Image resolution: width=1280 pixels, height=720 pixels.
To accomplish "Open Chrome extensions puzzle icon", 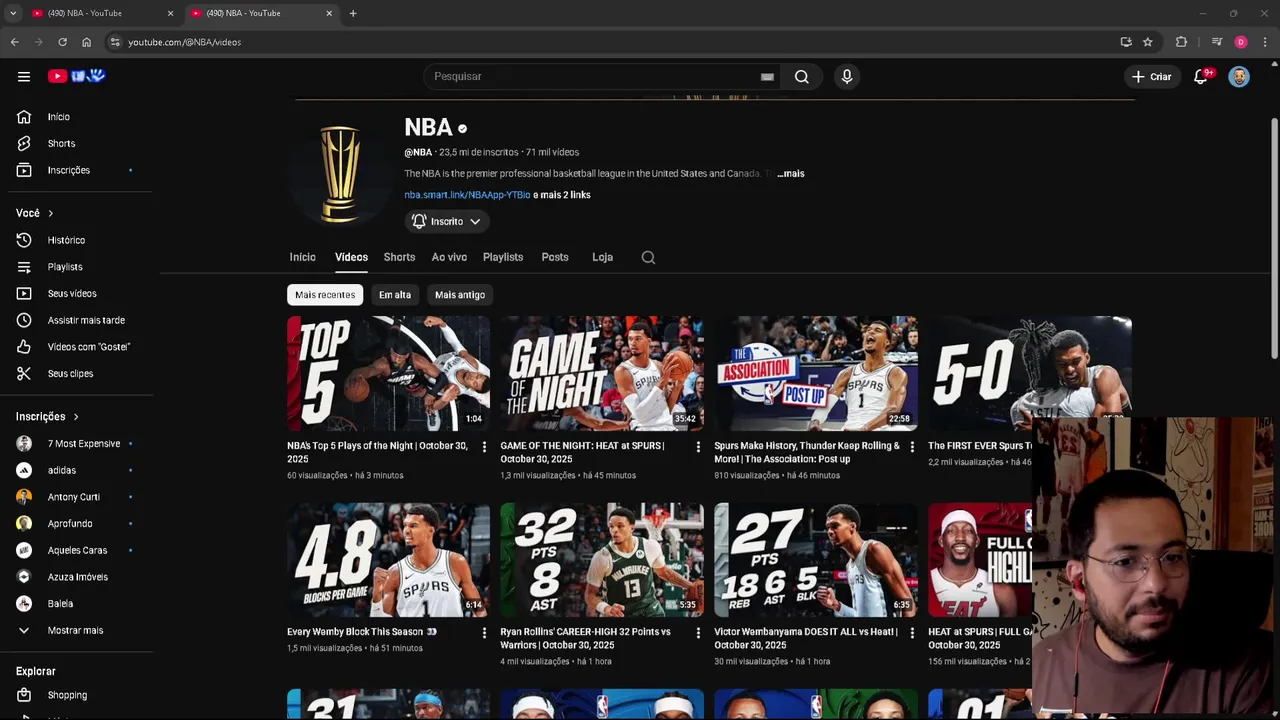I will tap(1181, 42).
